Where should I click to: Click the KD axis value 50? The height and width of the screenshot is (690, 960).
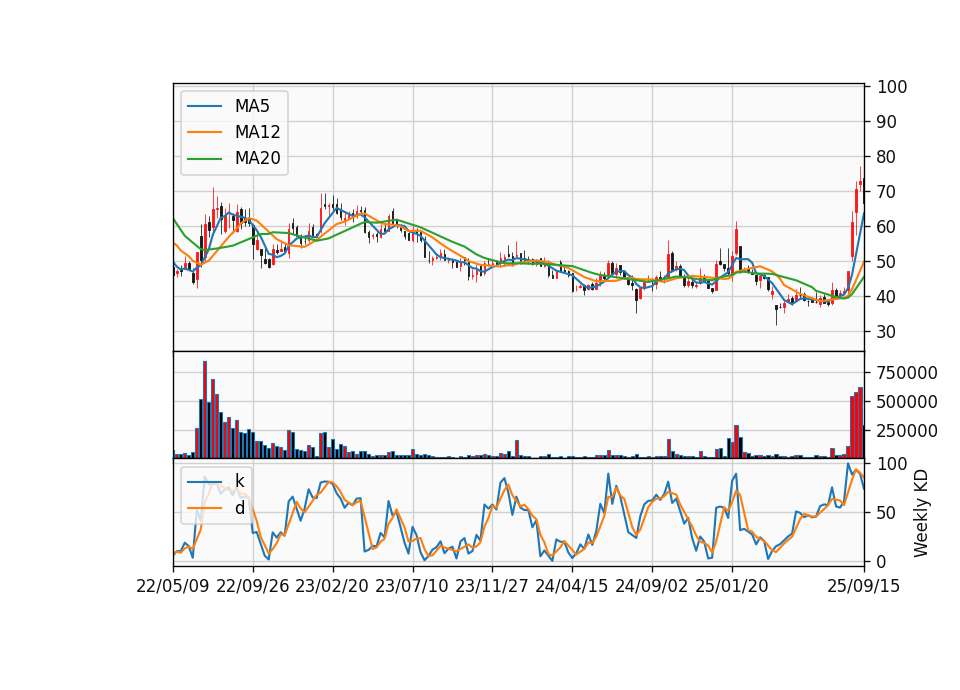click(887, 512)
